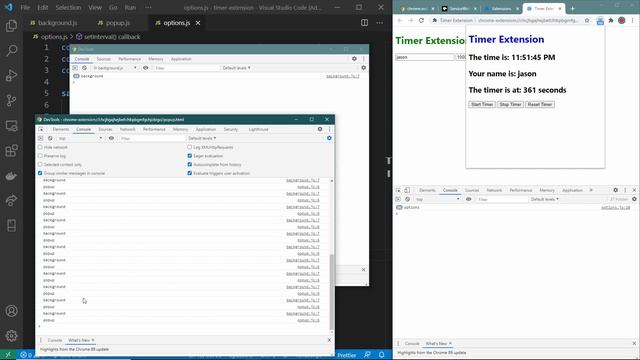This screenshot has width=640, height=360.
Task: Click the Reset Timer button
Action: click(x=540, y=104)
